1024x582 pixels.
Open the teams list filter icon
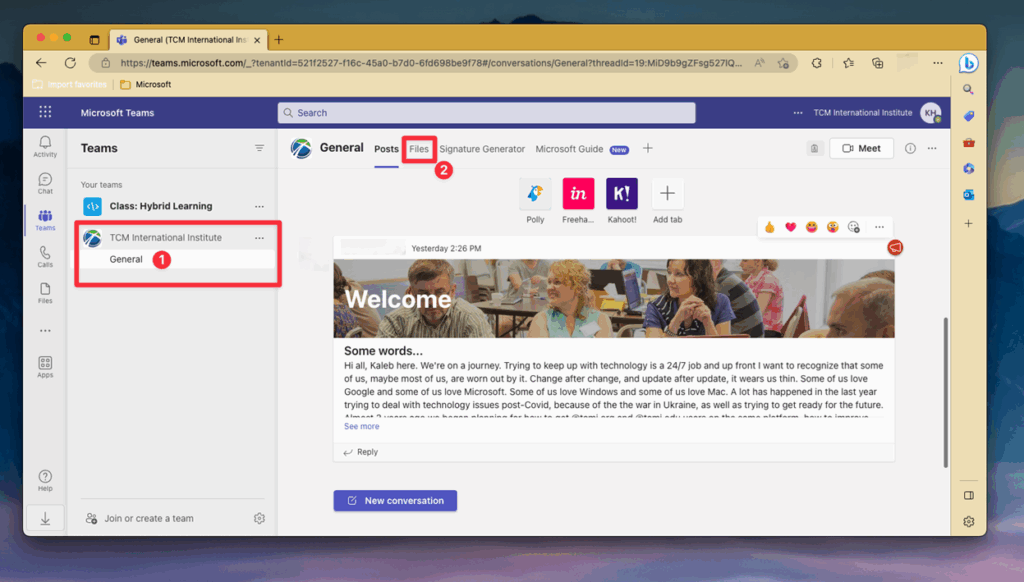(259, 148)
